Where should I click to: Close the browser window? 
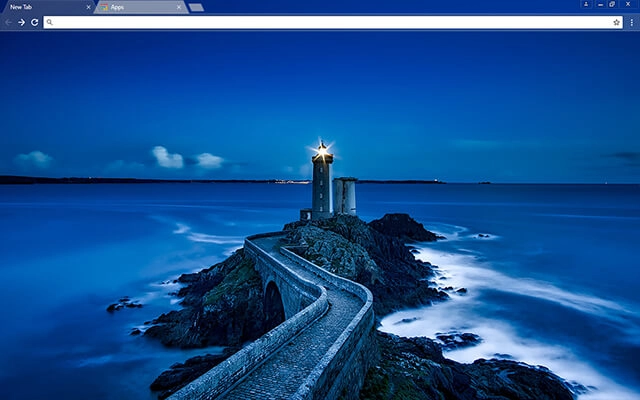tap(628, 4)
